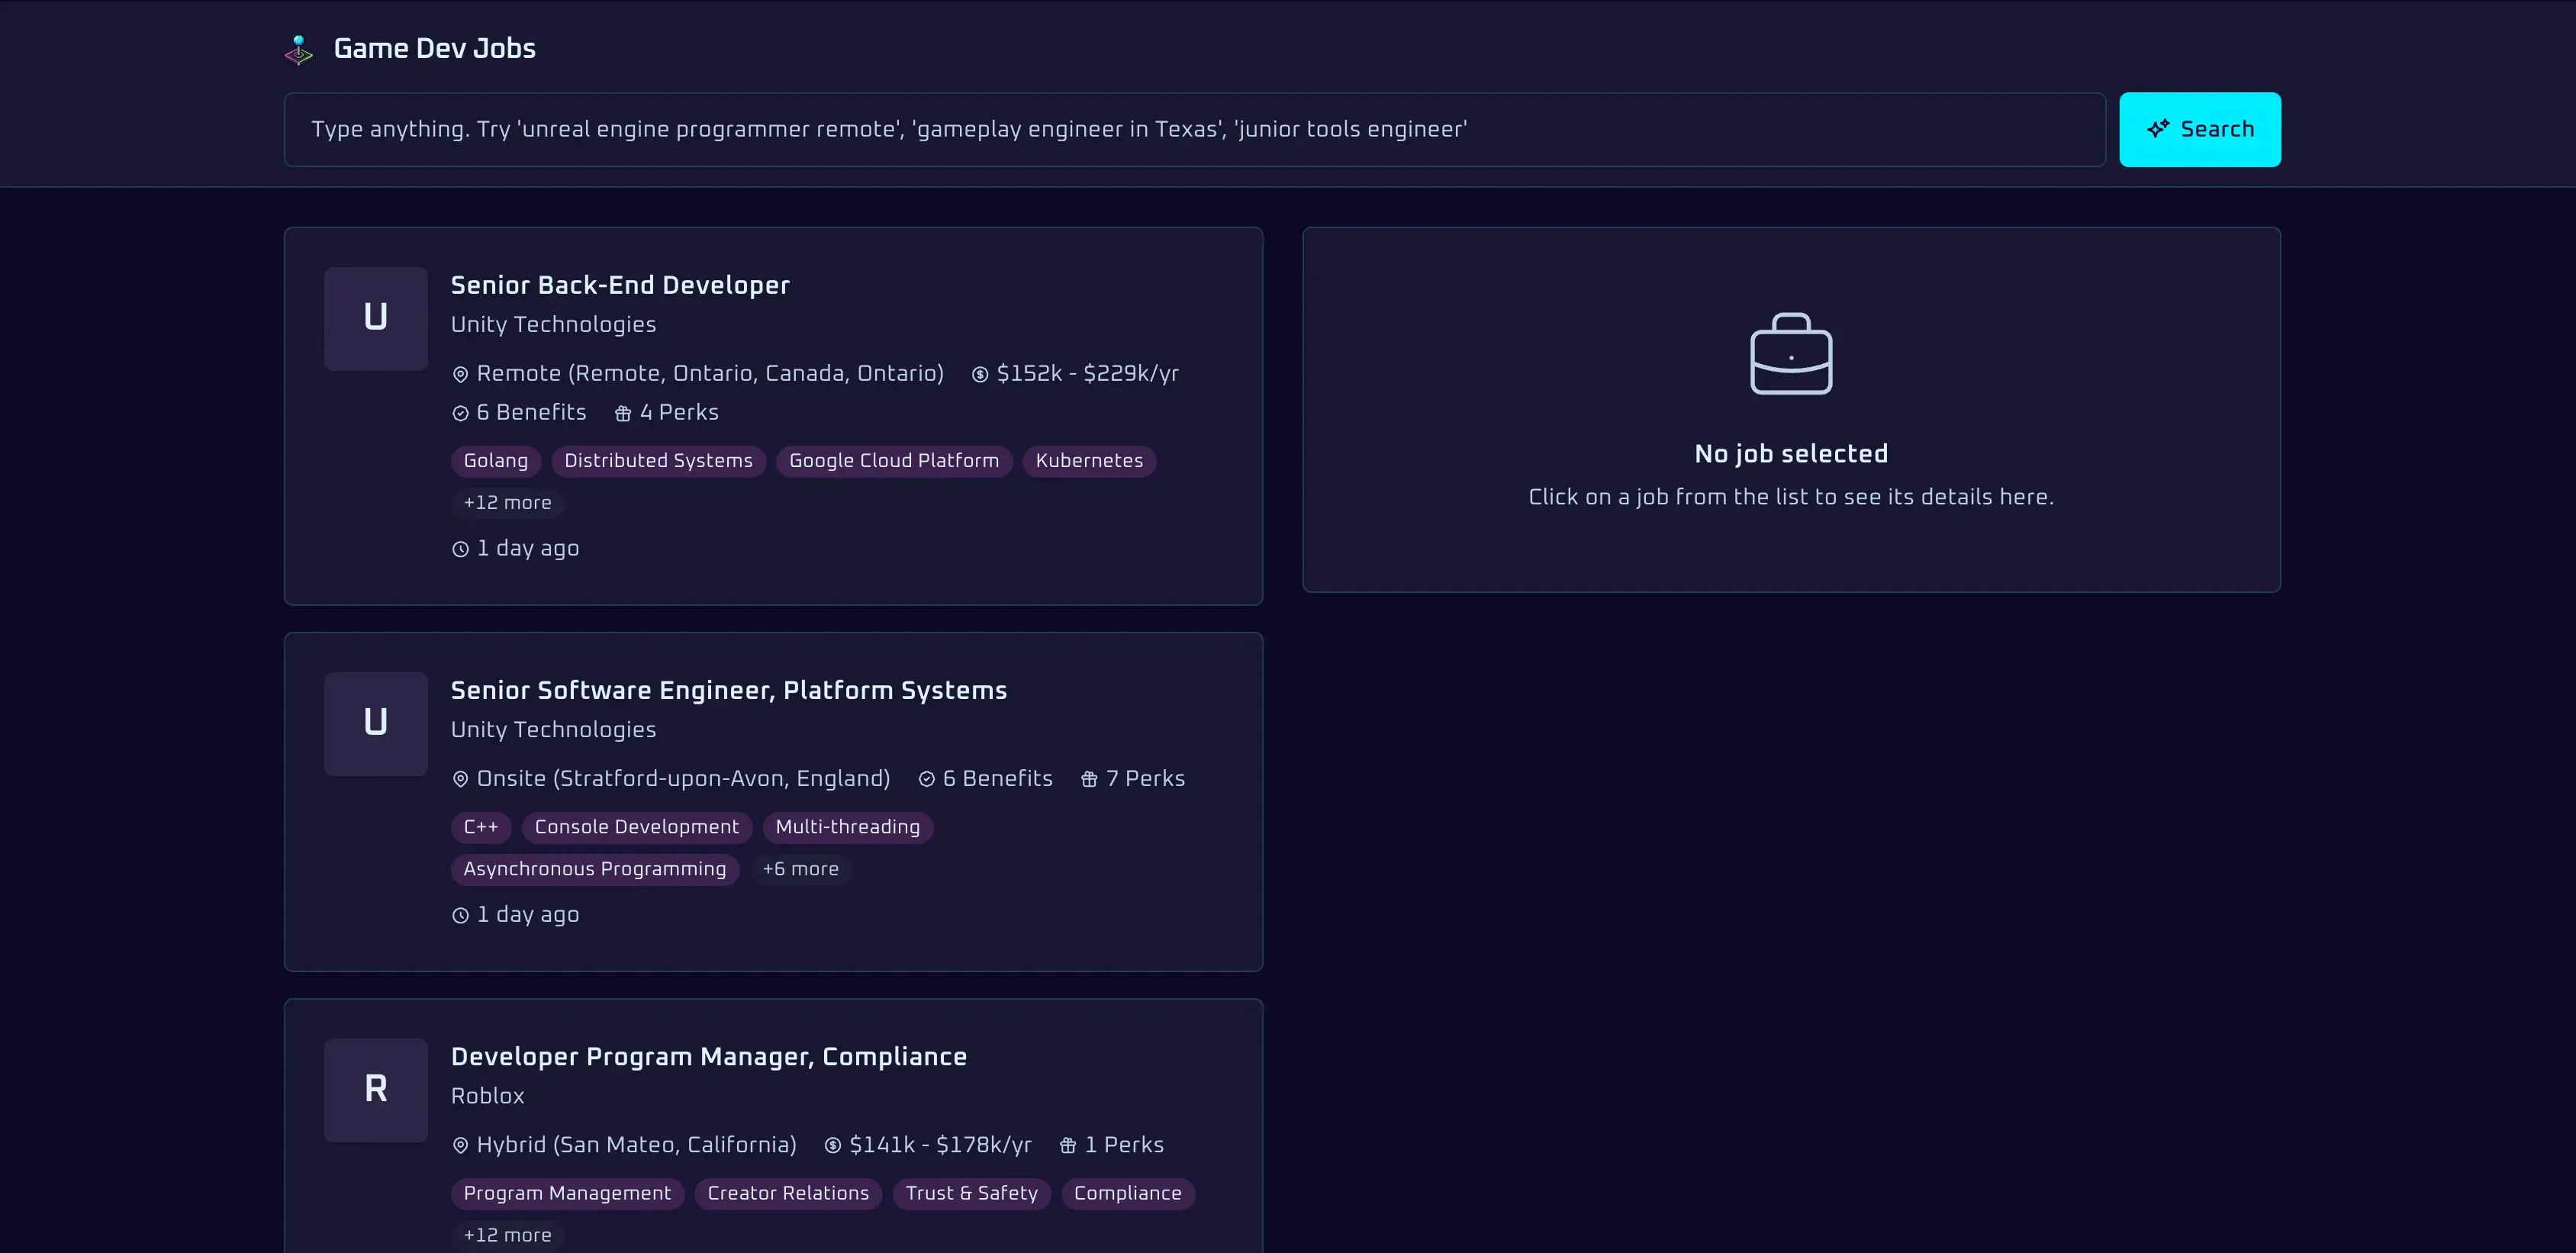Click 6 Benefits on Senior Back-End Developer card
Viewport: 2576px width, 1253px height.
pos(531,412)
